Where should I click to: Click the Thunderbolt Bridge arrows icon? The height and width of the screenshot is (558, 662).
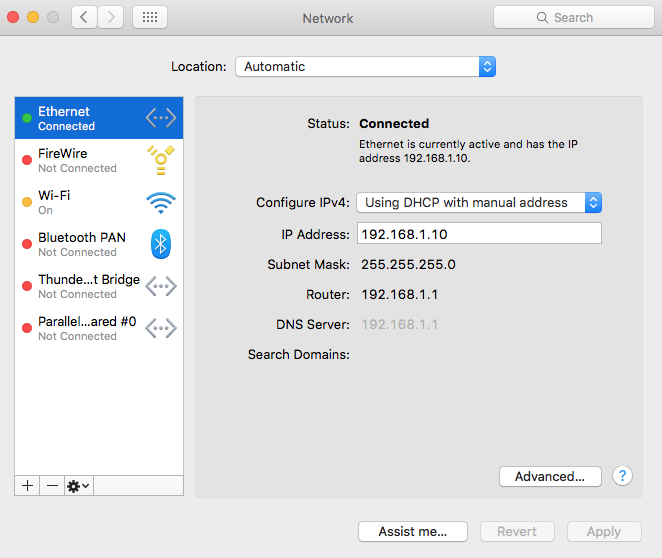161,286
